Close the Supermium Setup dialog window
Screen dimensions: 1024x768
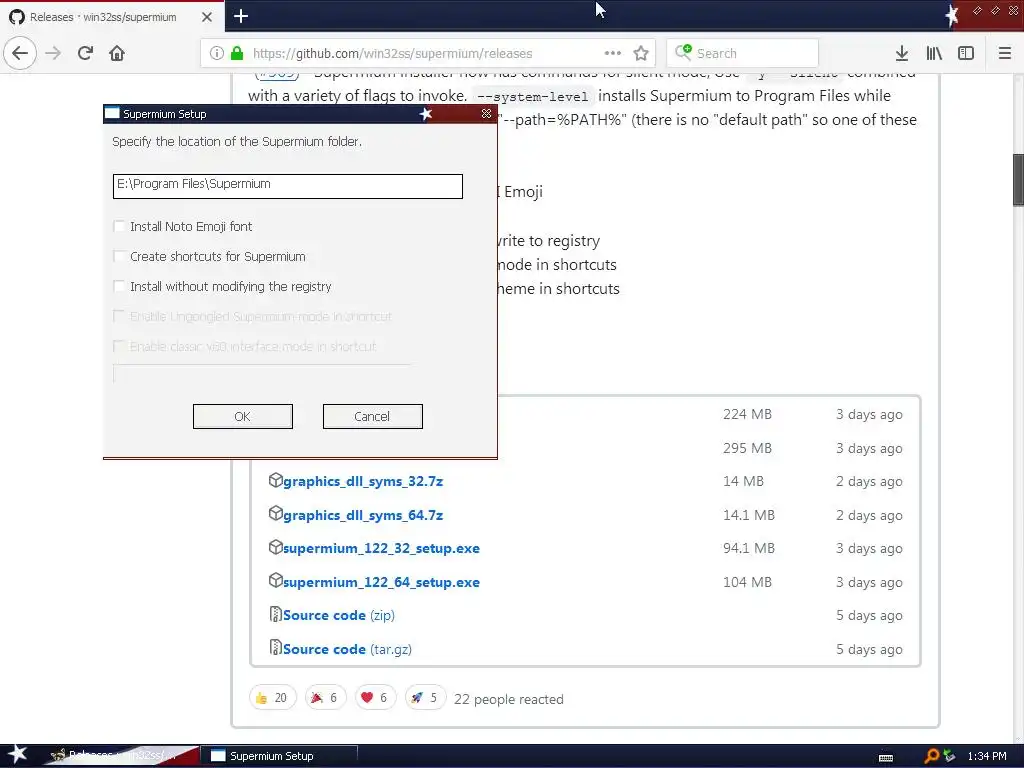pos(487,114)
